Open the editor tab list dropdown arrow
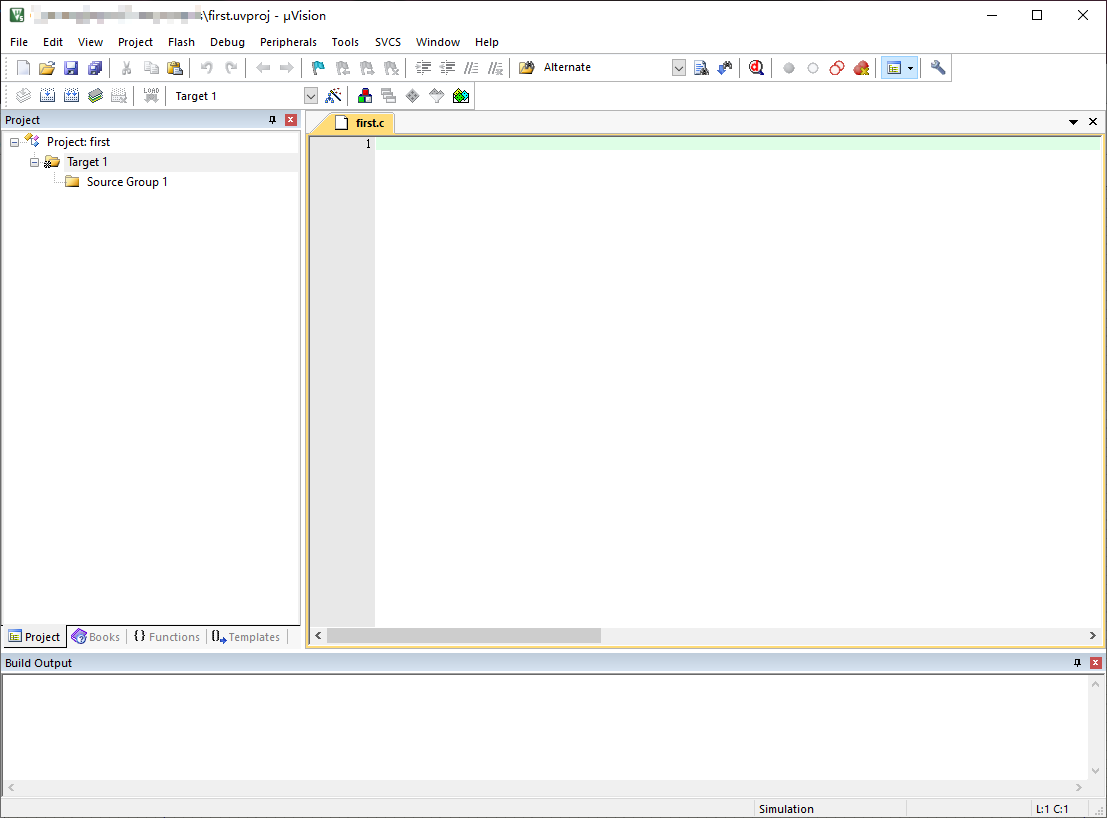1107x818 pixels. 1073,122
